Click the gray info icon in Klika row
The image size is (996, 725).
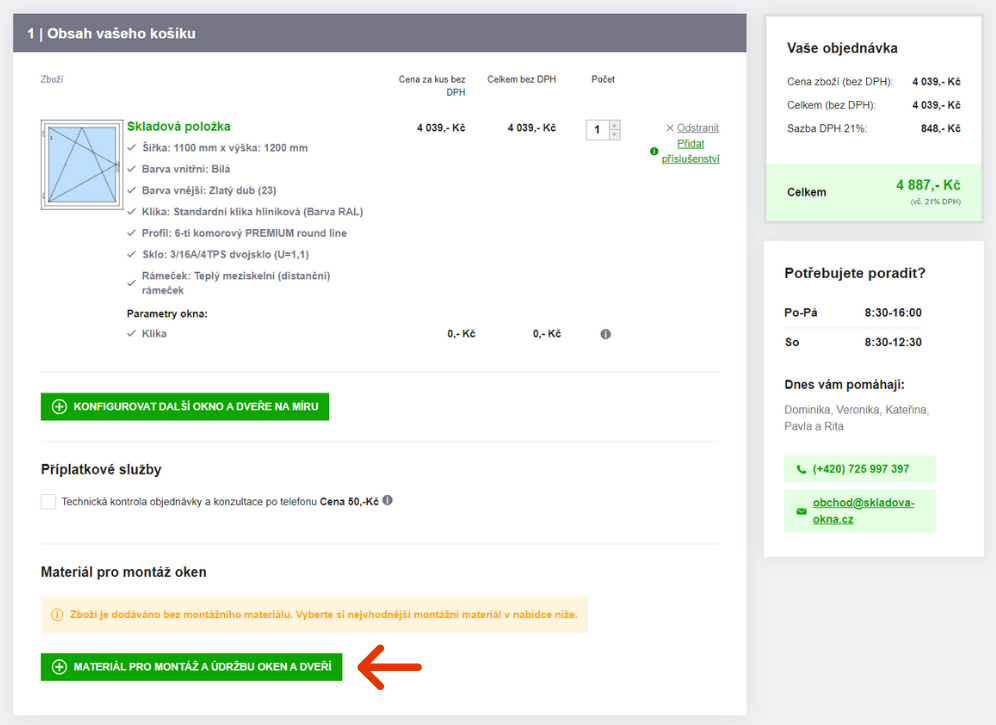point(605,334)
